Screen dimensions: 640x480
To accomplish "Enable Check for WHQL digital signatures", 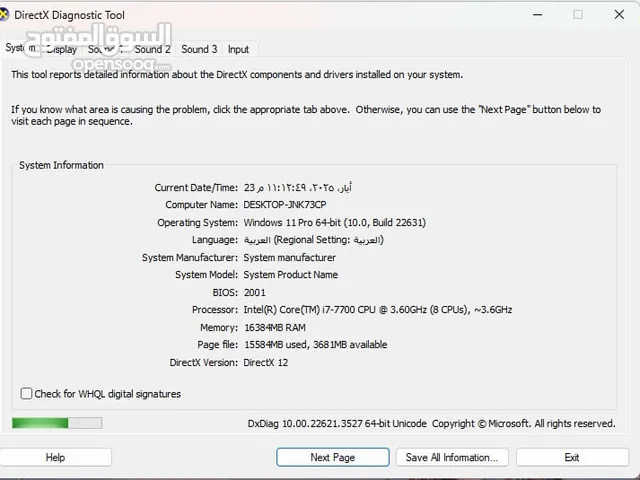I will [26, 393].
